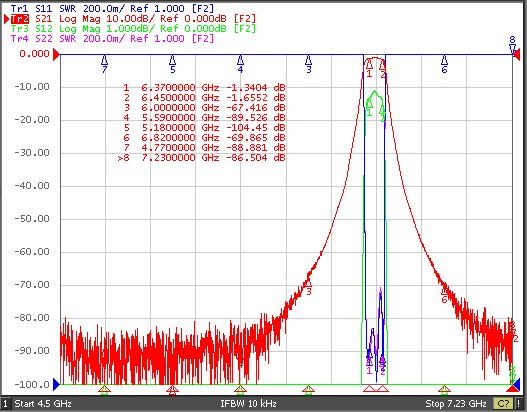The width and height of the screenshot is (527, 412).
Task: Select the active Tr2 S21 Log Mag trace
Action: click(x=133, y=18)
